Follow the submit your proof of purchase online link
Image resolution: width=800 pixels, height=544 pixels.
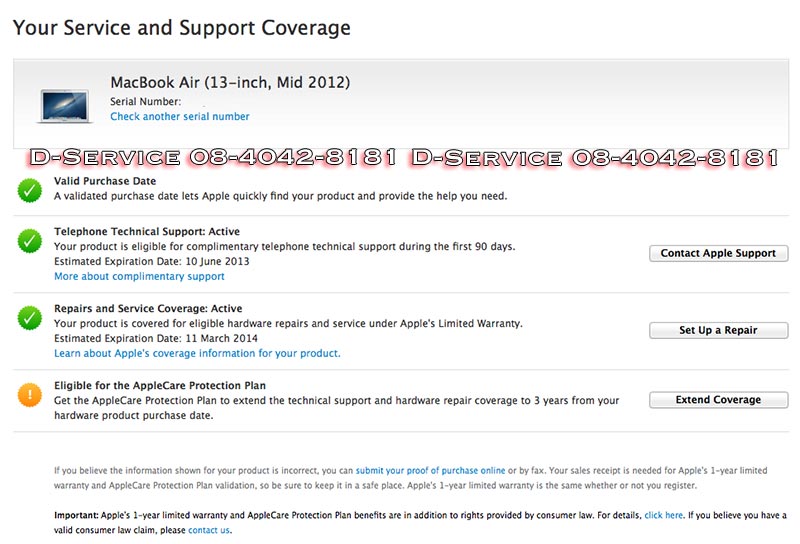click(430, 470)
